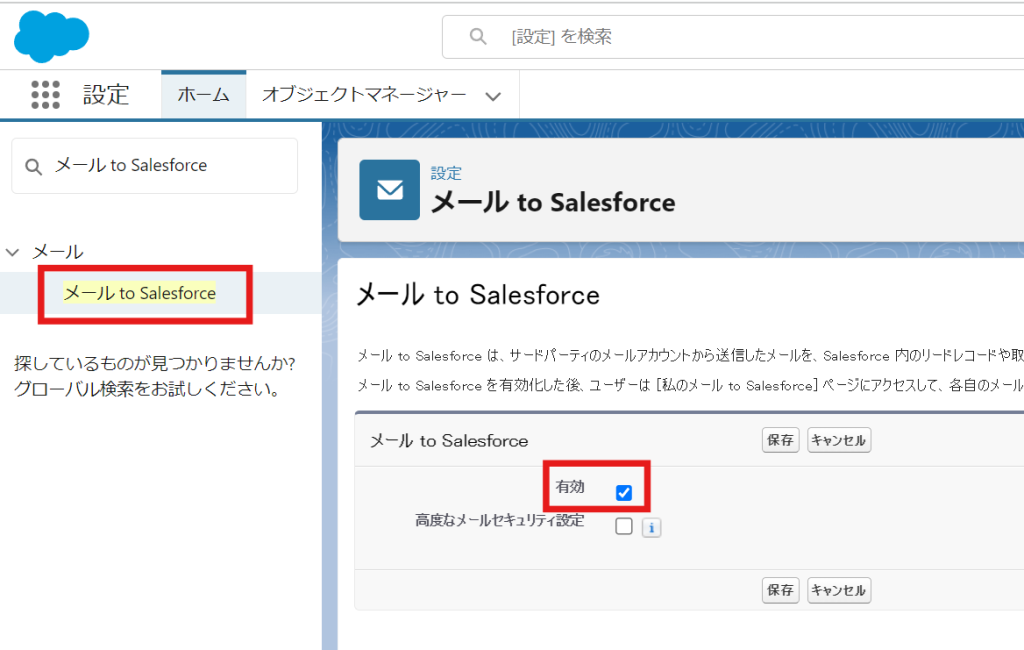Enable the 高度なメールセキュリティ設定 checkbox
The width and height of the screenshot is (1024, 650).
(x=624, y=526)
